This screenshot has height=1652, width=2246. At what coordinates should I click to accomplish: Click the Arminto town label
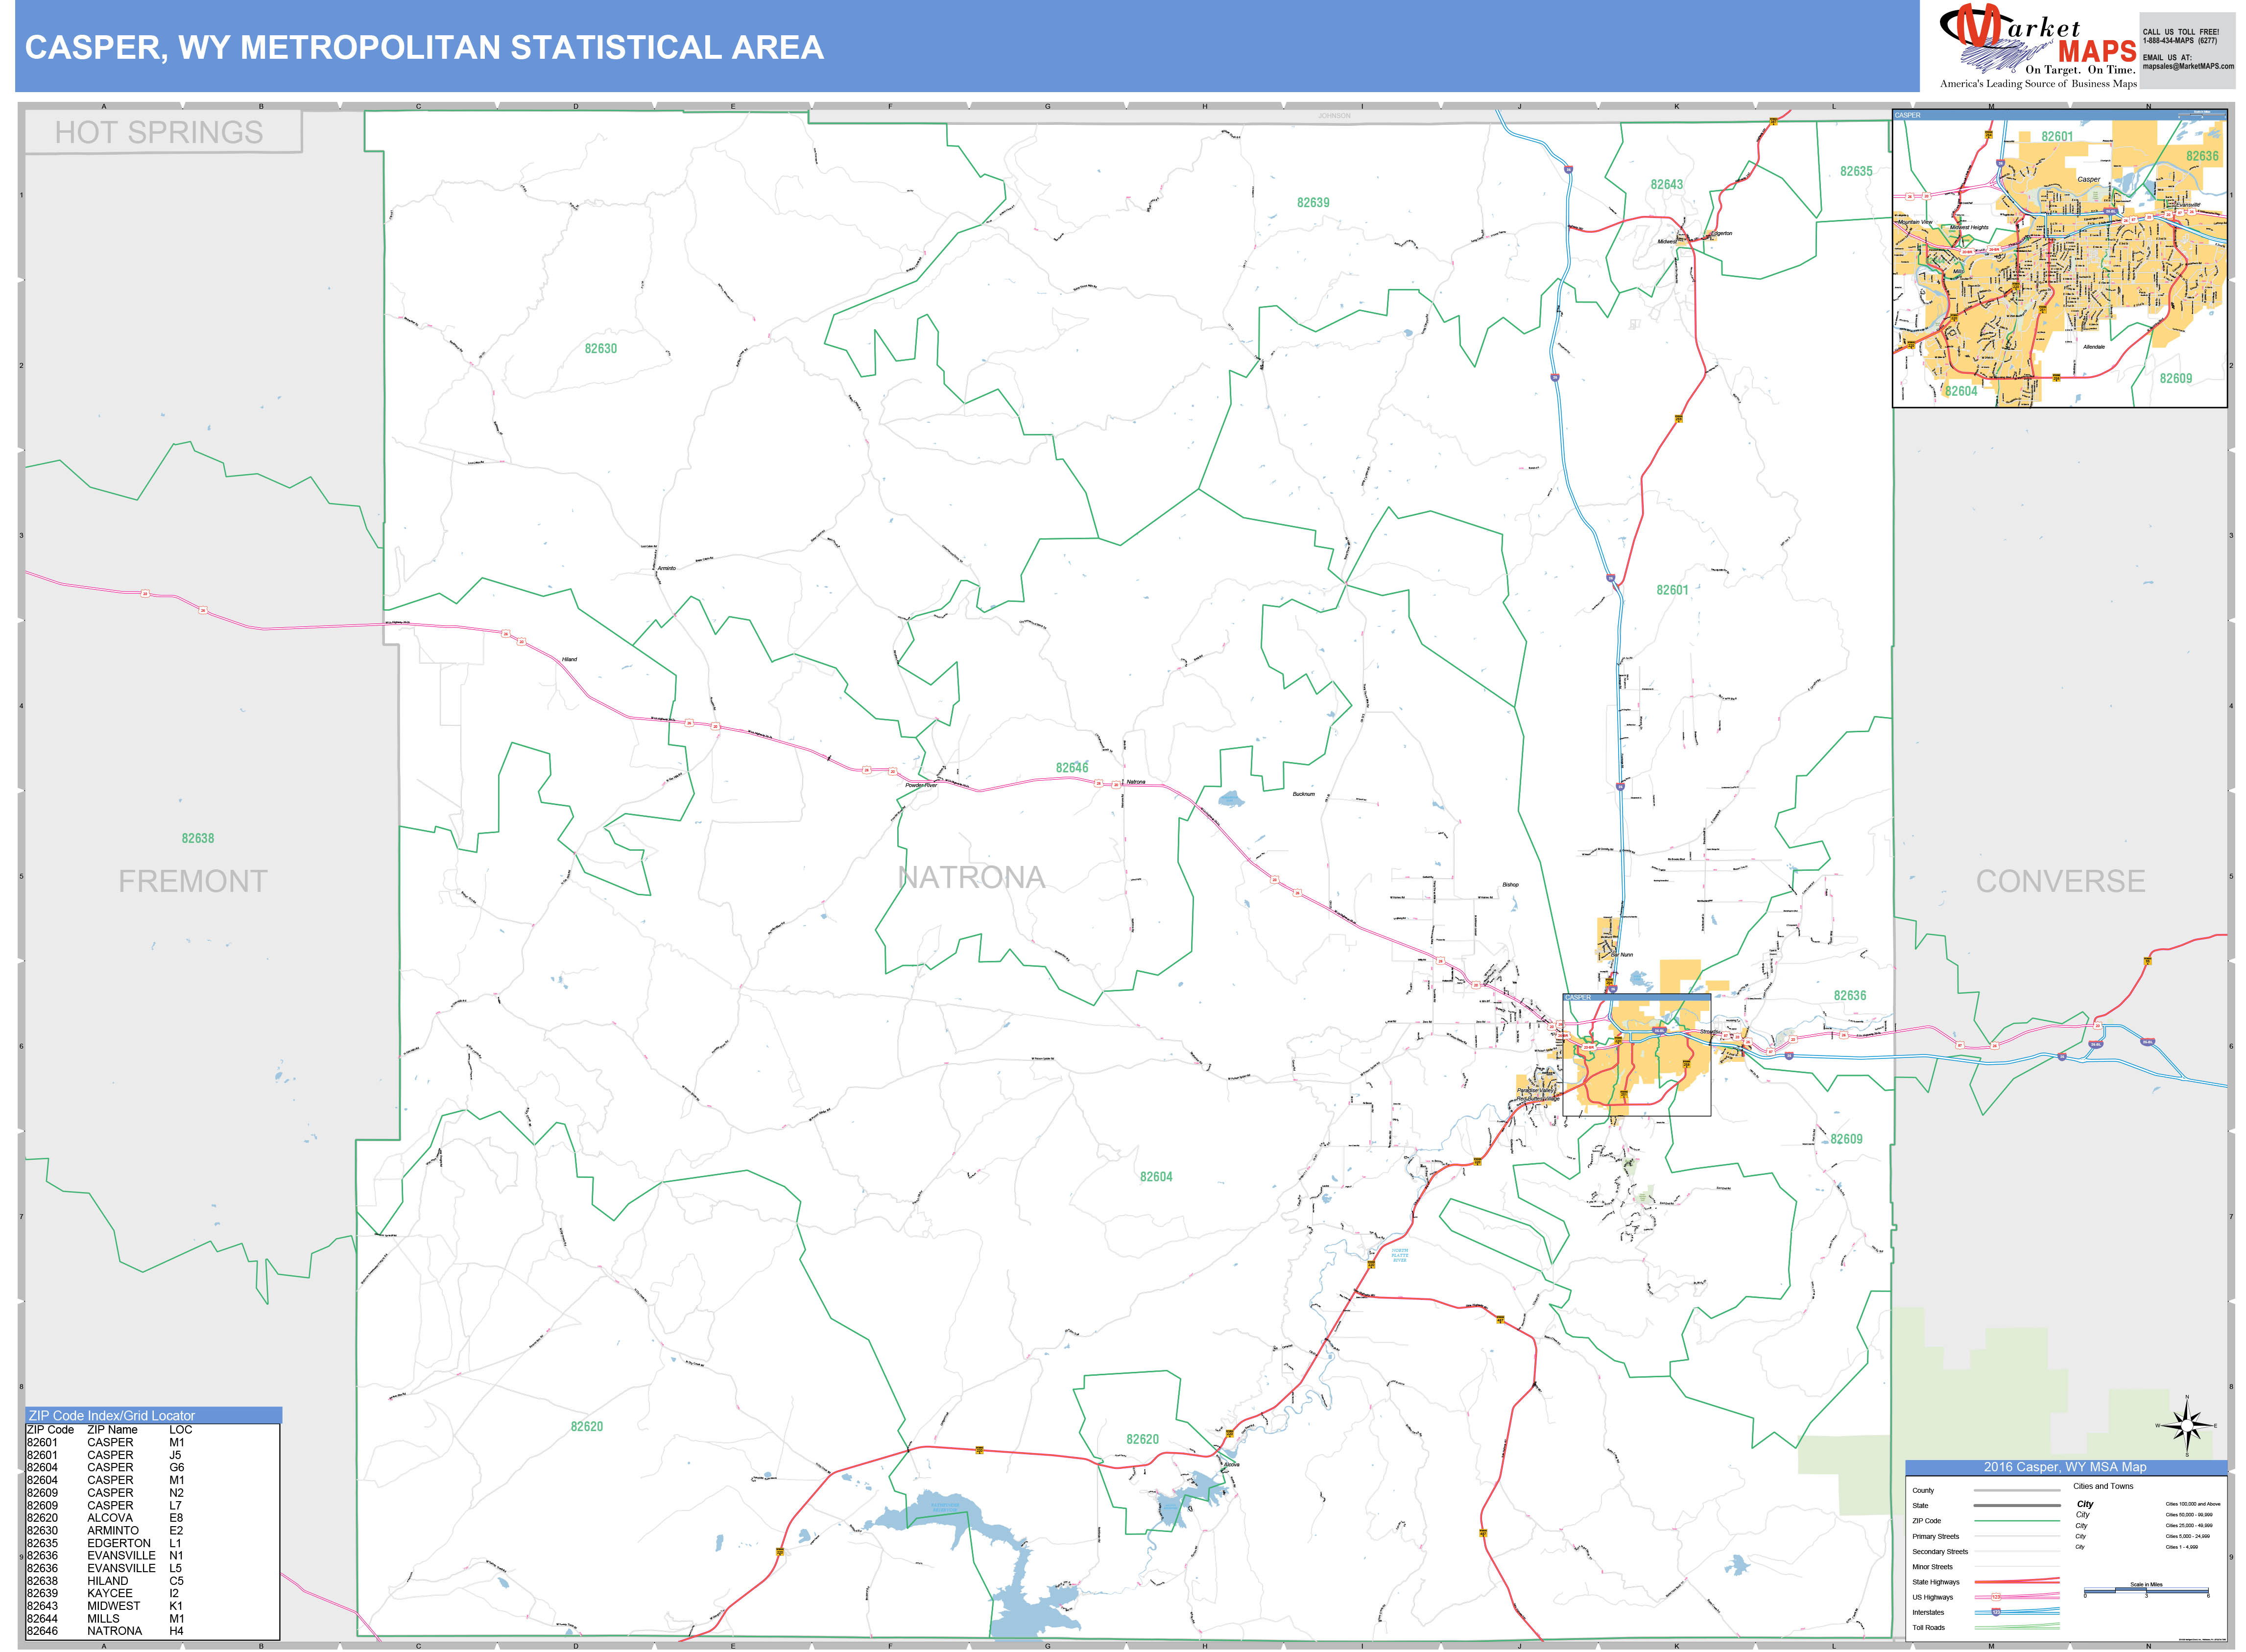tap(666, 569)
